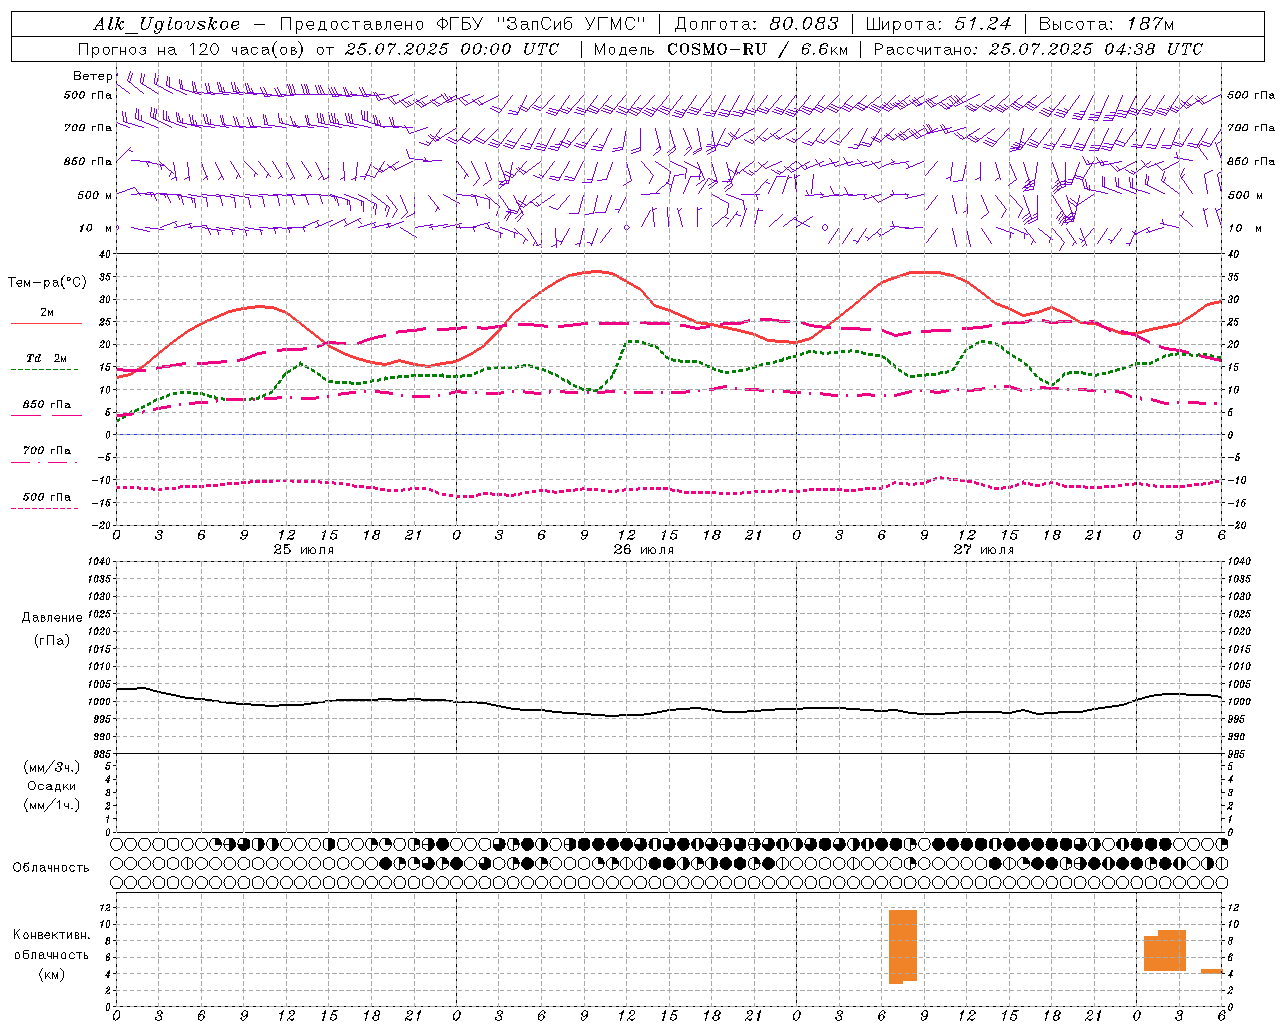Click the 26 июля date label

pos(644,550)
